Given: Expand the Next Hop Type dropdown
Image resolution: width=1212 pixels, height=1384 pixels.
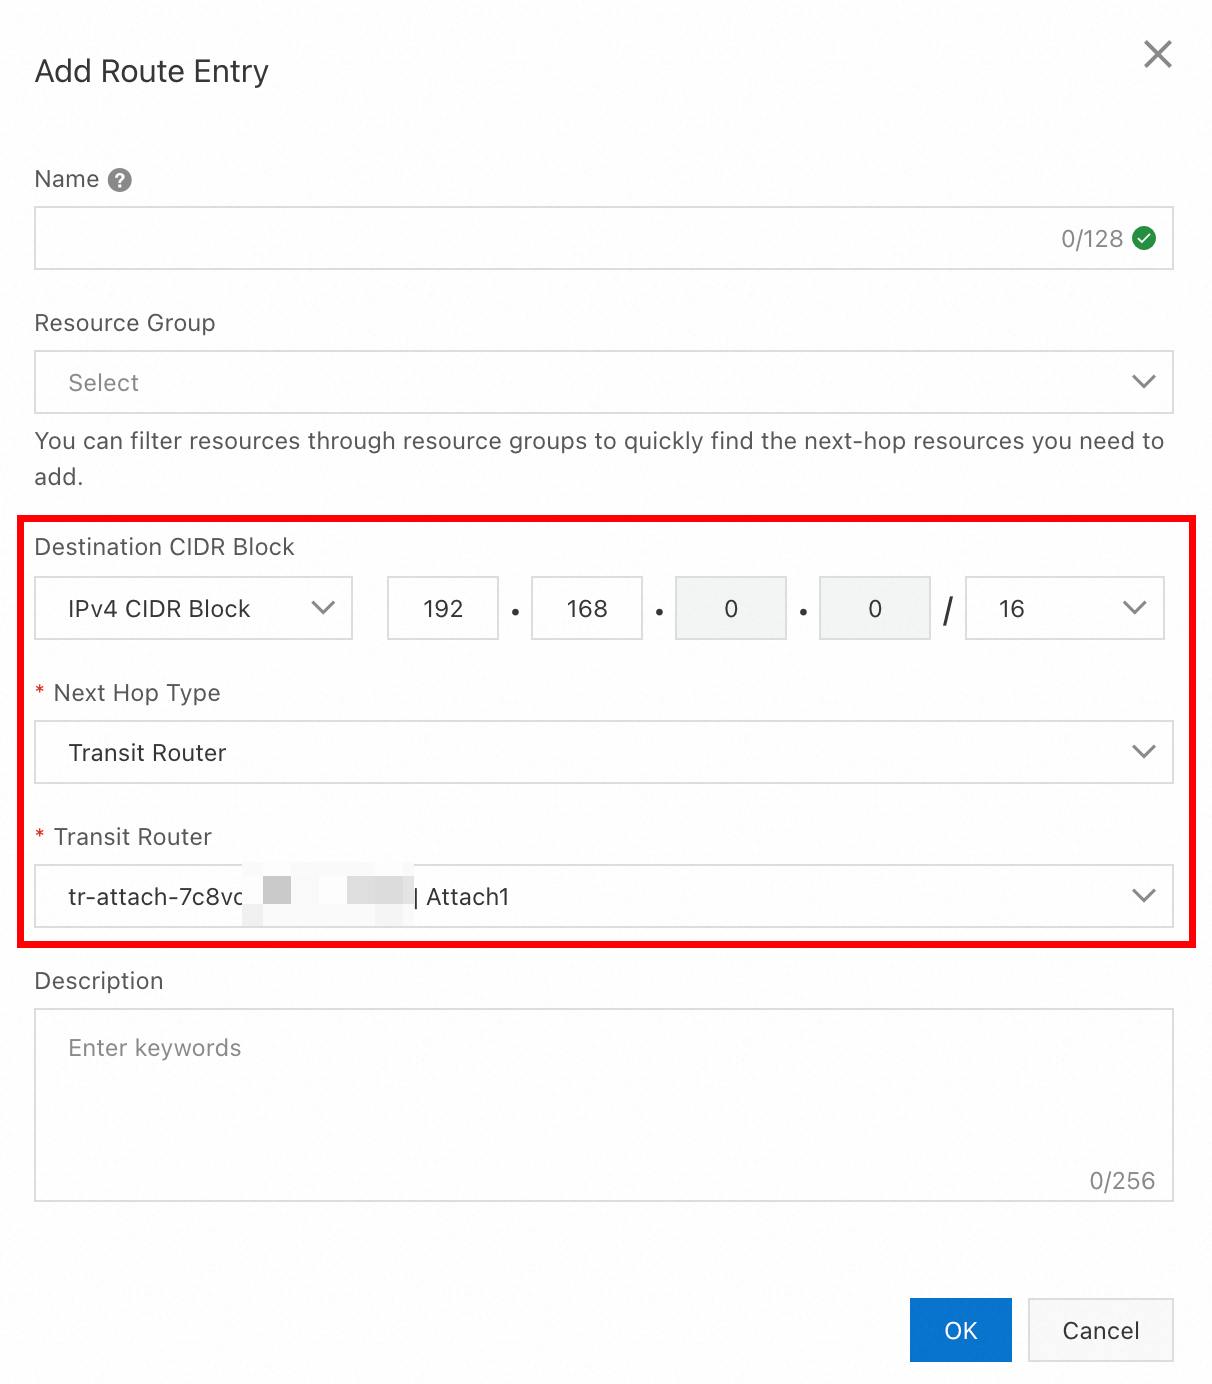Looking at the screenshot, I should tap(580, 752).
